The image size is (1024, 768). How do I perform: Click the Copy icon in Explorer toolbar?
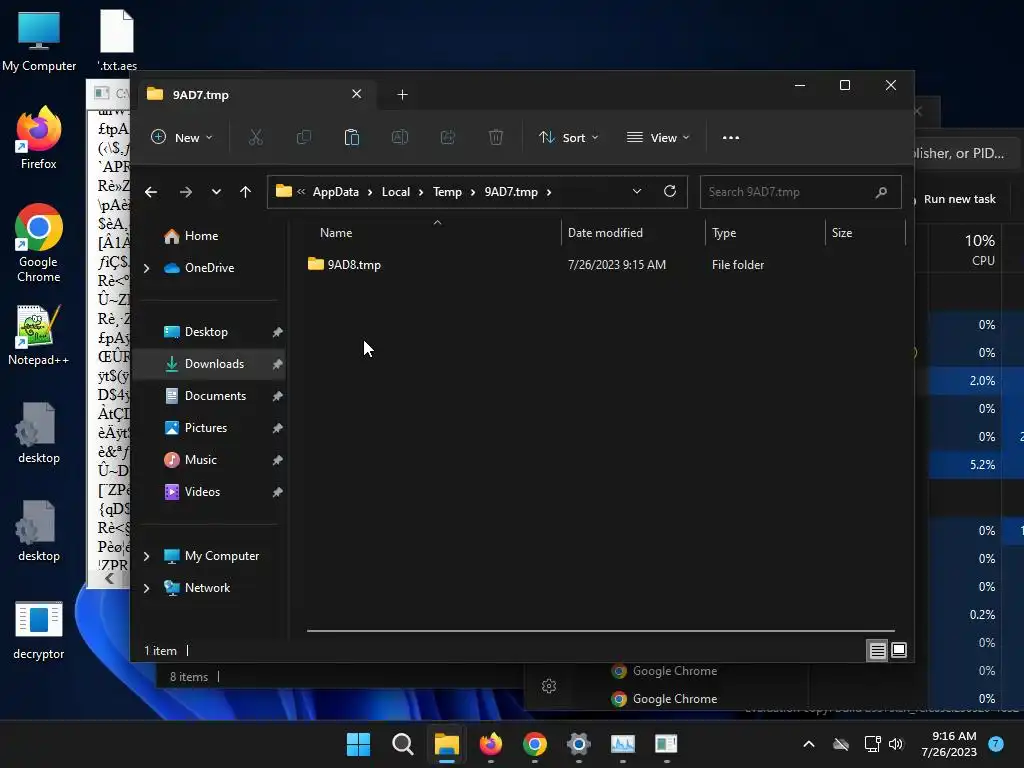point(304,138)
